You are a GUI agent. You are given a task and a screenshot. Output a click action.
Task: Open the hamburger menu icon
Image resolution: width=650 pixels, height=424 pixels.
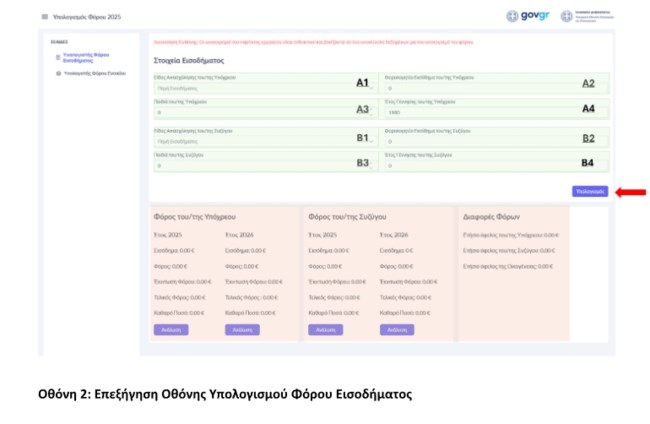44,17
